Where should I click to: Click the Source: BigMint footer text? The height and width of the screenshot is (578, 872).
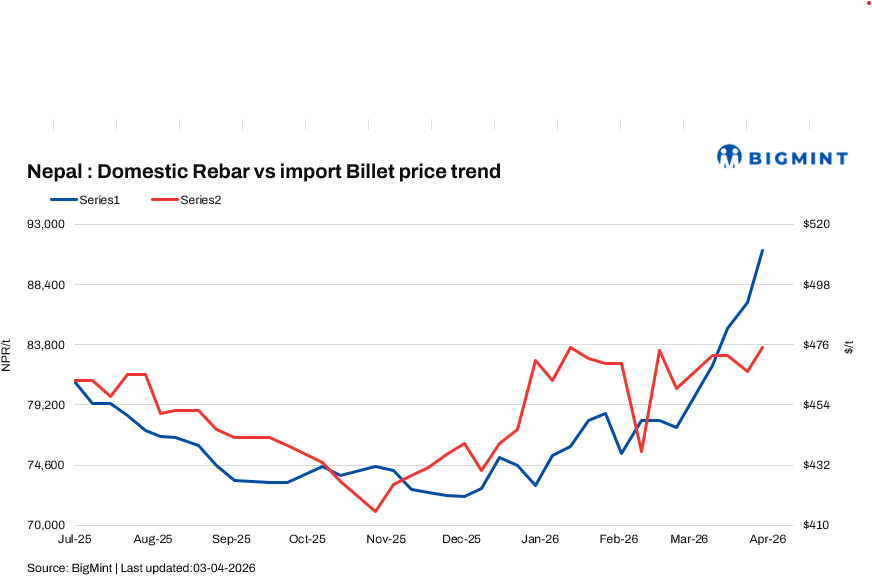pos(141,568)
